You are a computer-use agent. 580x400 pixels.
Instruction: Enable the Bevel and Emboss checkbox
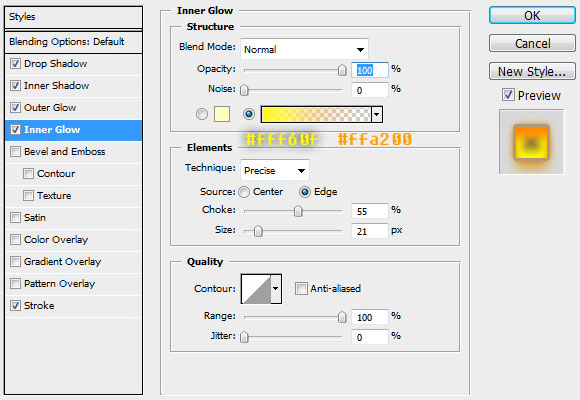coord(15,151)
